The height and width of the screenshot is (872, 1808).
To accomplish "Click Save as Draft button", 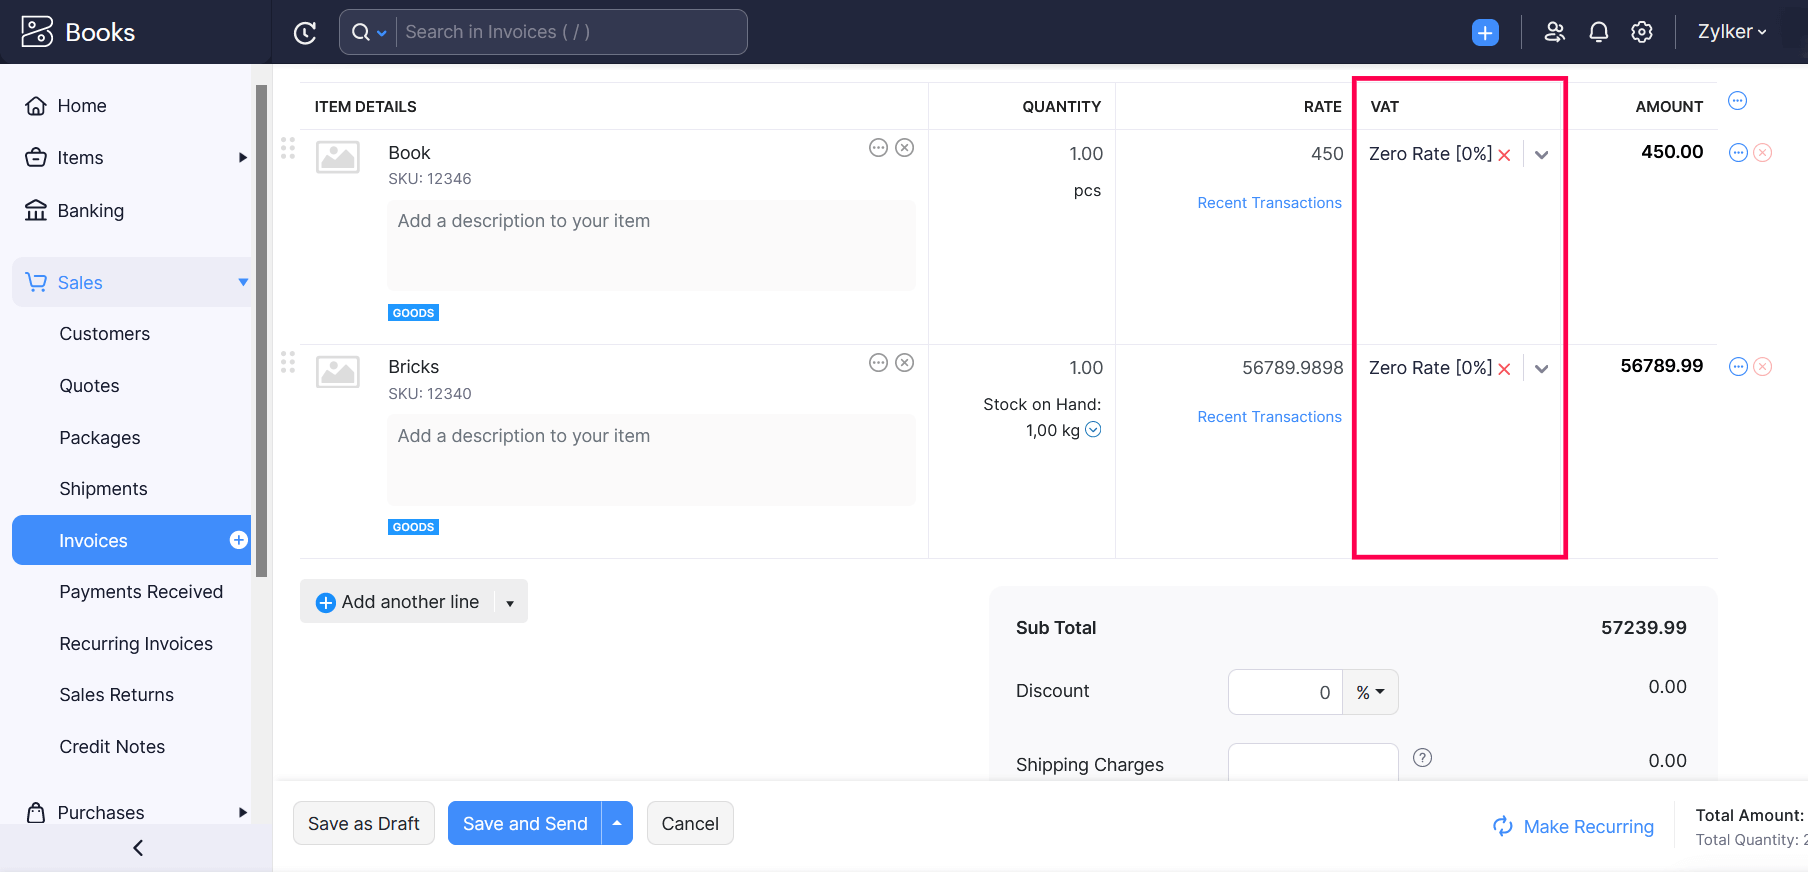I will click(x=363, y=823).
